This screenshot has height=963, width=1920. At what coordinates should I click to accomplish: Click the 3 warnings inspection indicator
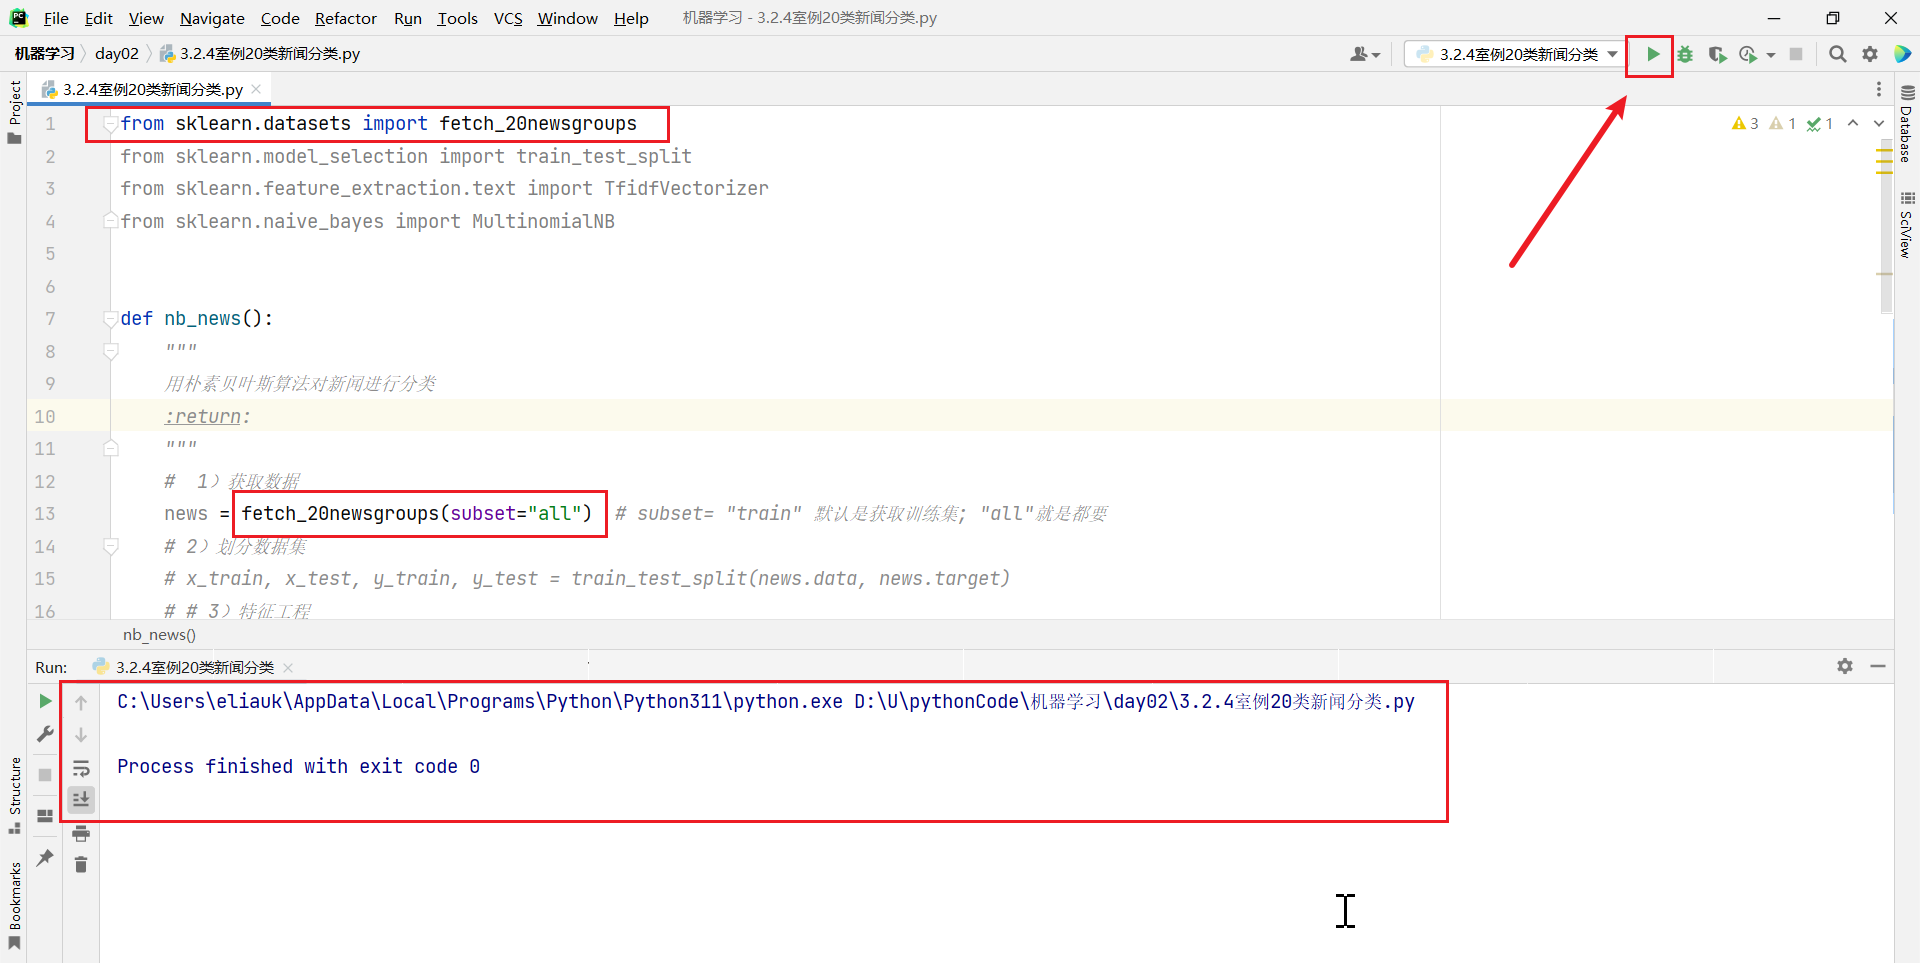point(1745,123)
